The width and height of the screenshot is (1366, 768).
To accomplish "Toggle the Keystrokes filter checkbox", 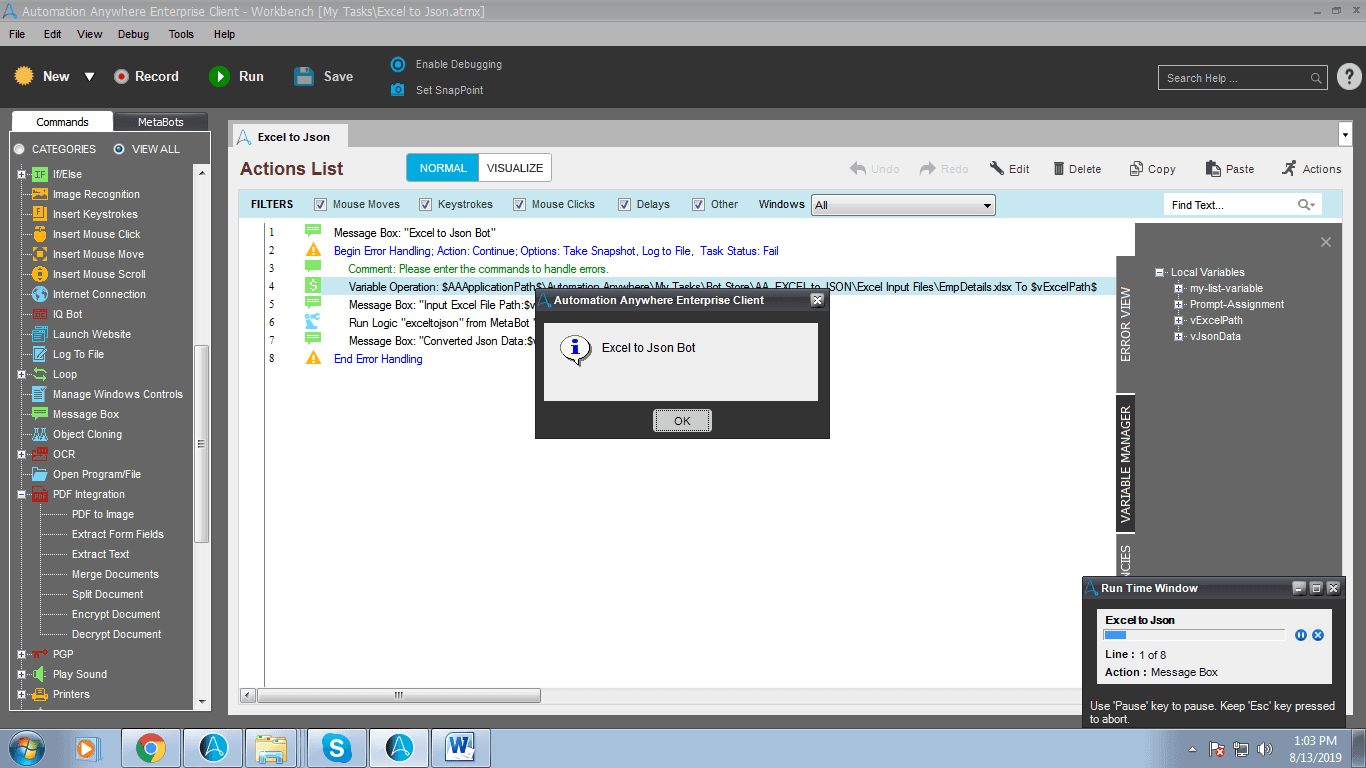I will point(426,205).
